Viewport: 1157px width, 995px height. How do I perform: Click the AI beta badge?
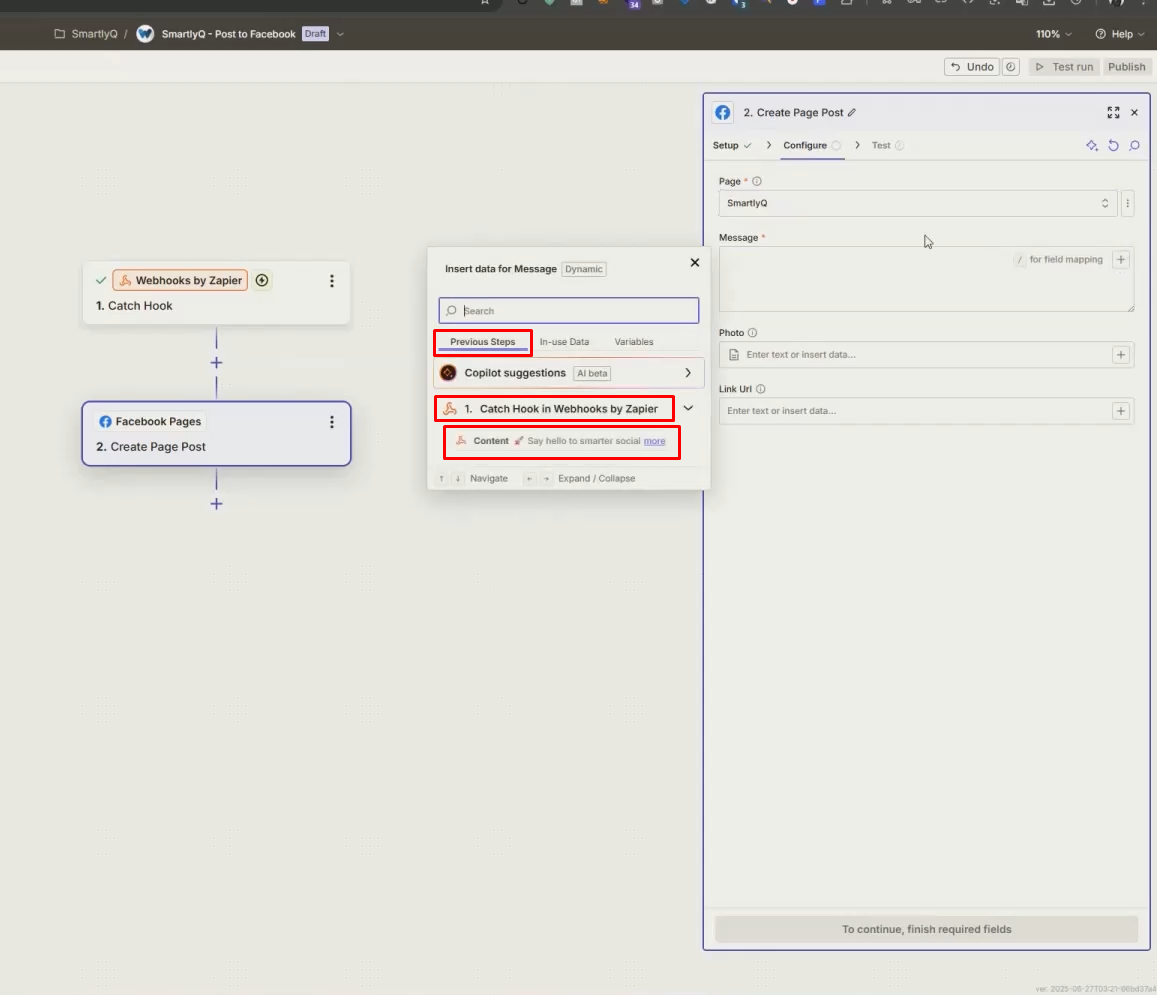click(x=592, y=373)
